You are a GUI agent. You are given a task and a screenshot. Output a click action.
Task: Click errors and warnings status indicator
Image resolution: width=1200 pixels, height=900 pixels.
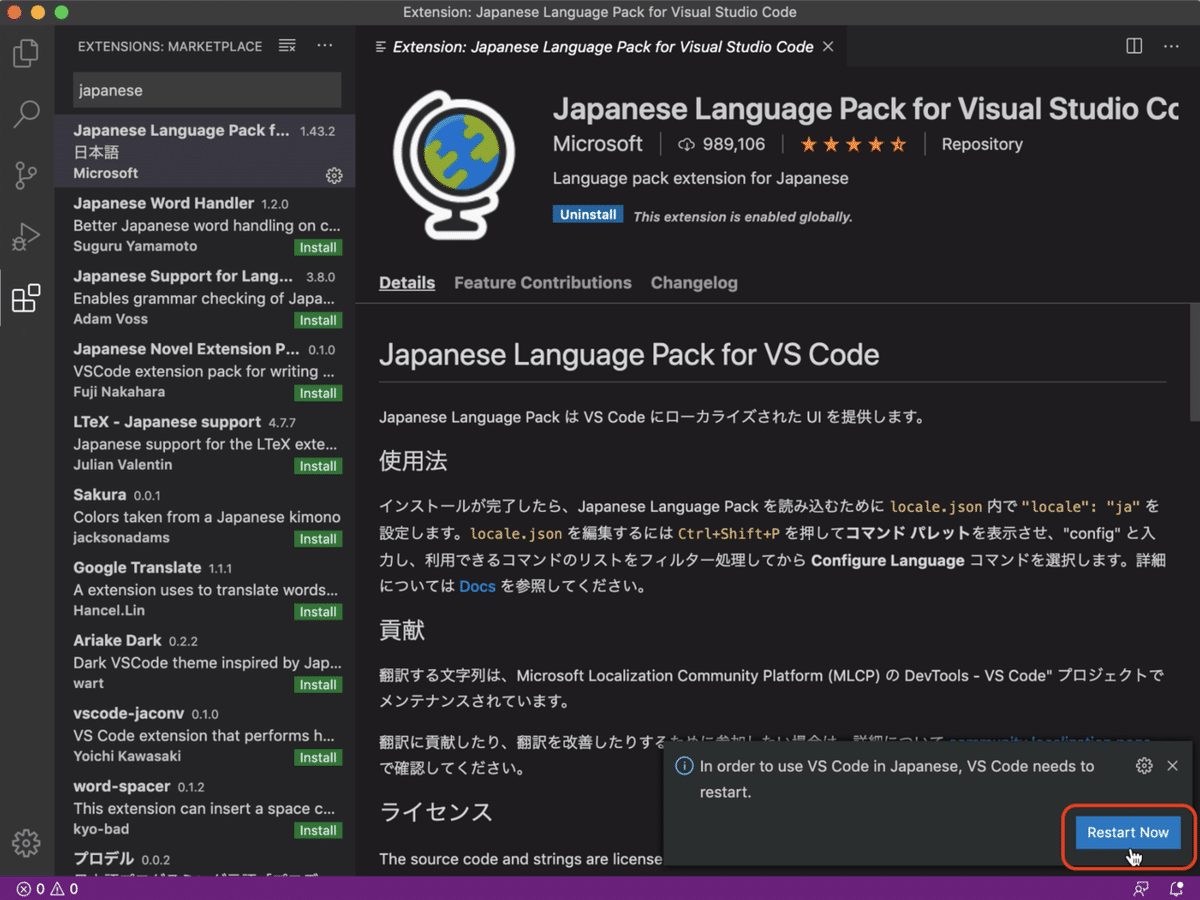click(x=47, y=889)
